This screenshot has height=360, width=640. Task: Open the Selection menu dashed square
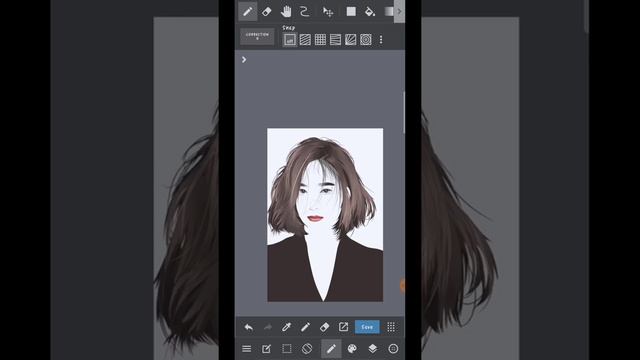coord(287,349)
